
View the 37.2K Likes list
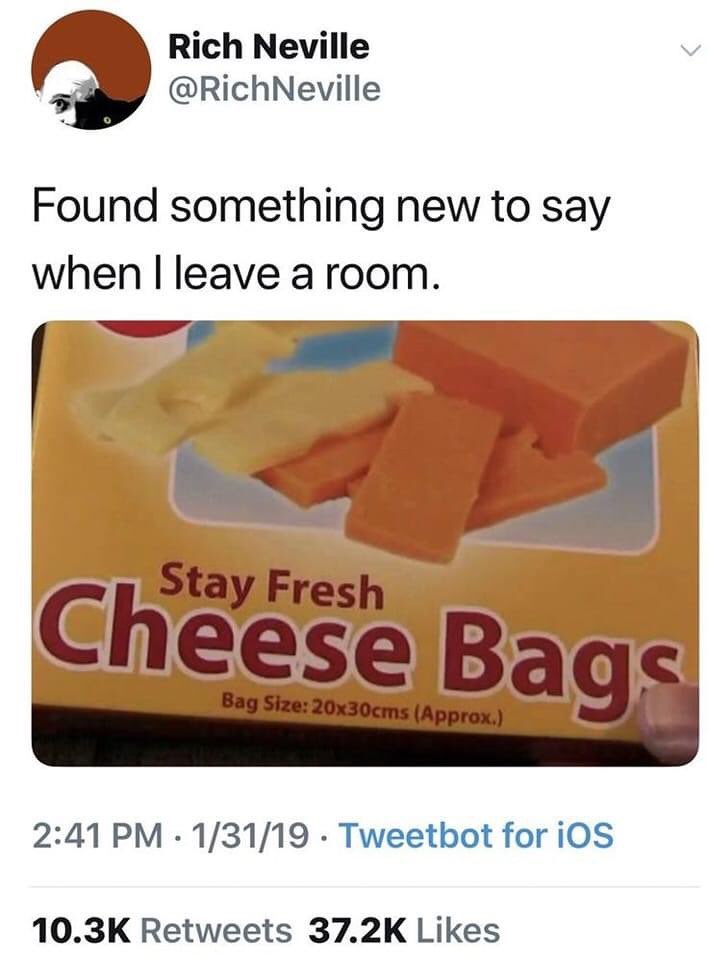pos(404,931)
